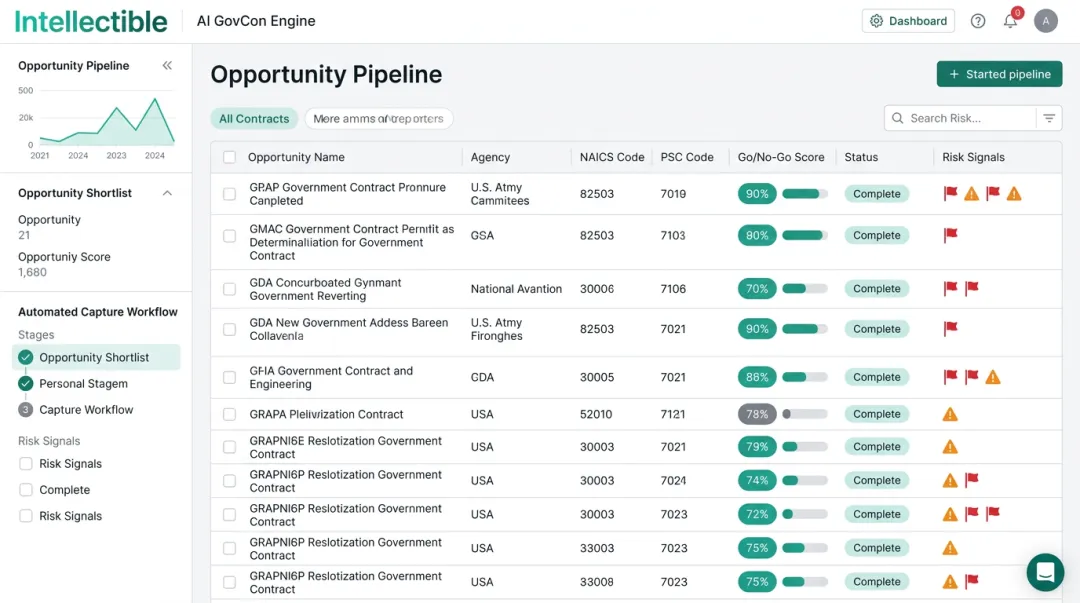Click red flag in 33008 row
The image size is (1080, 603).
(972, 581)
